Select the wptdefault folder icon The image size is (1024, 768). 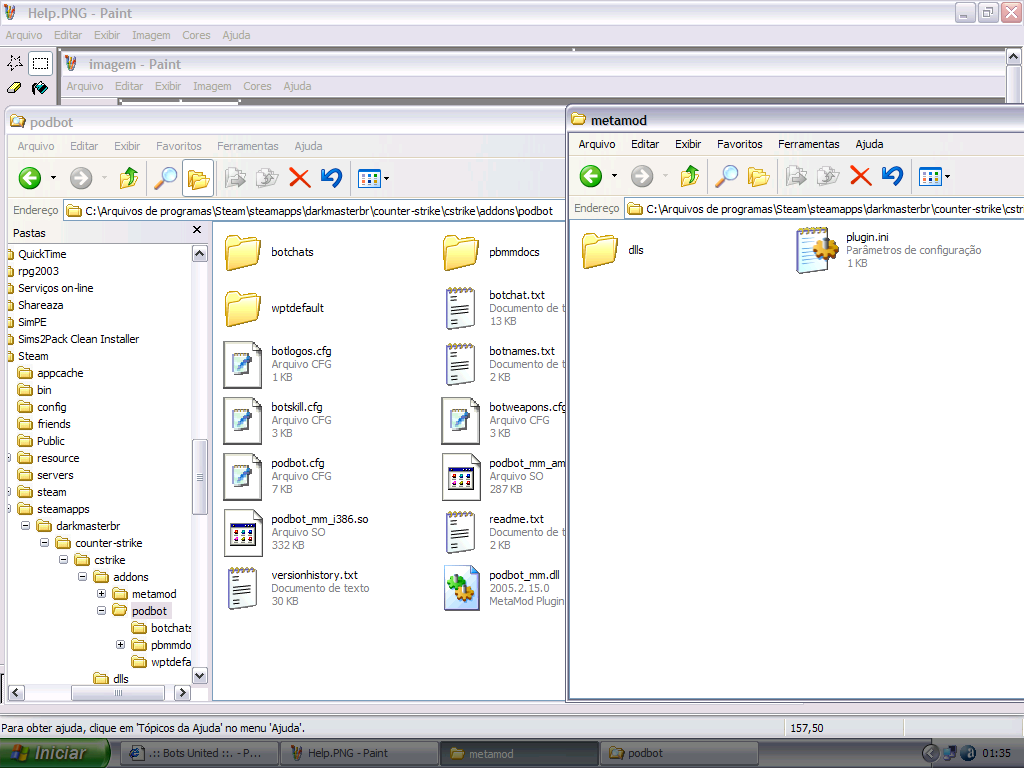coord(243,309)
